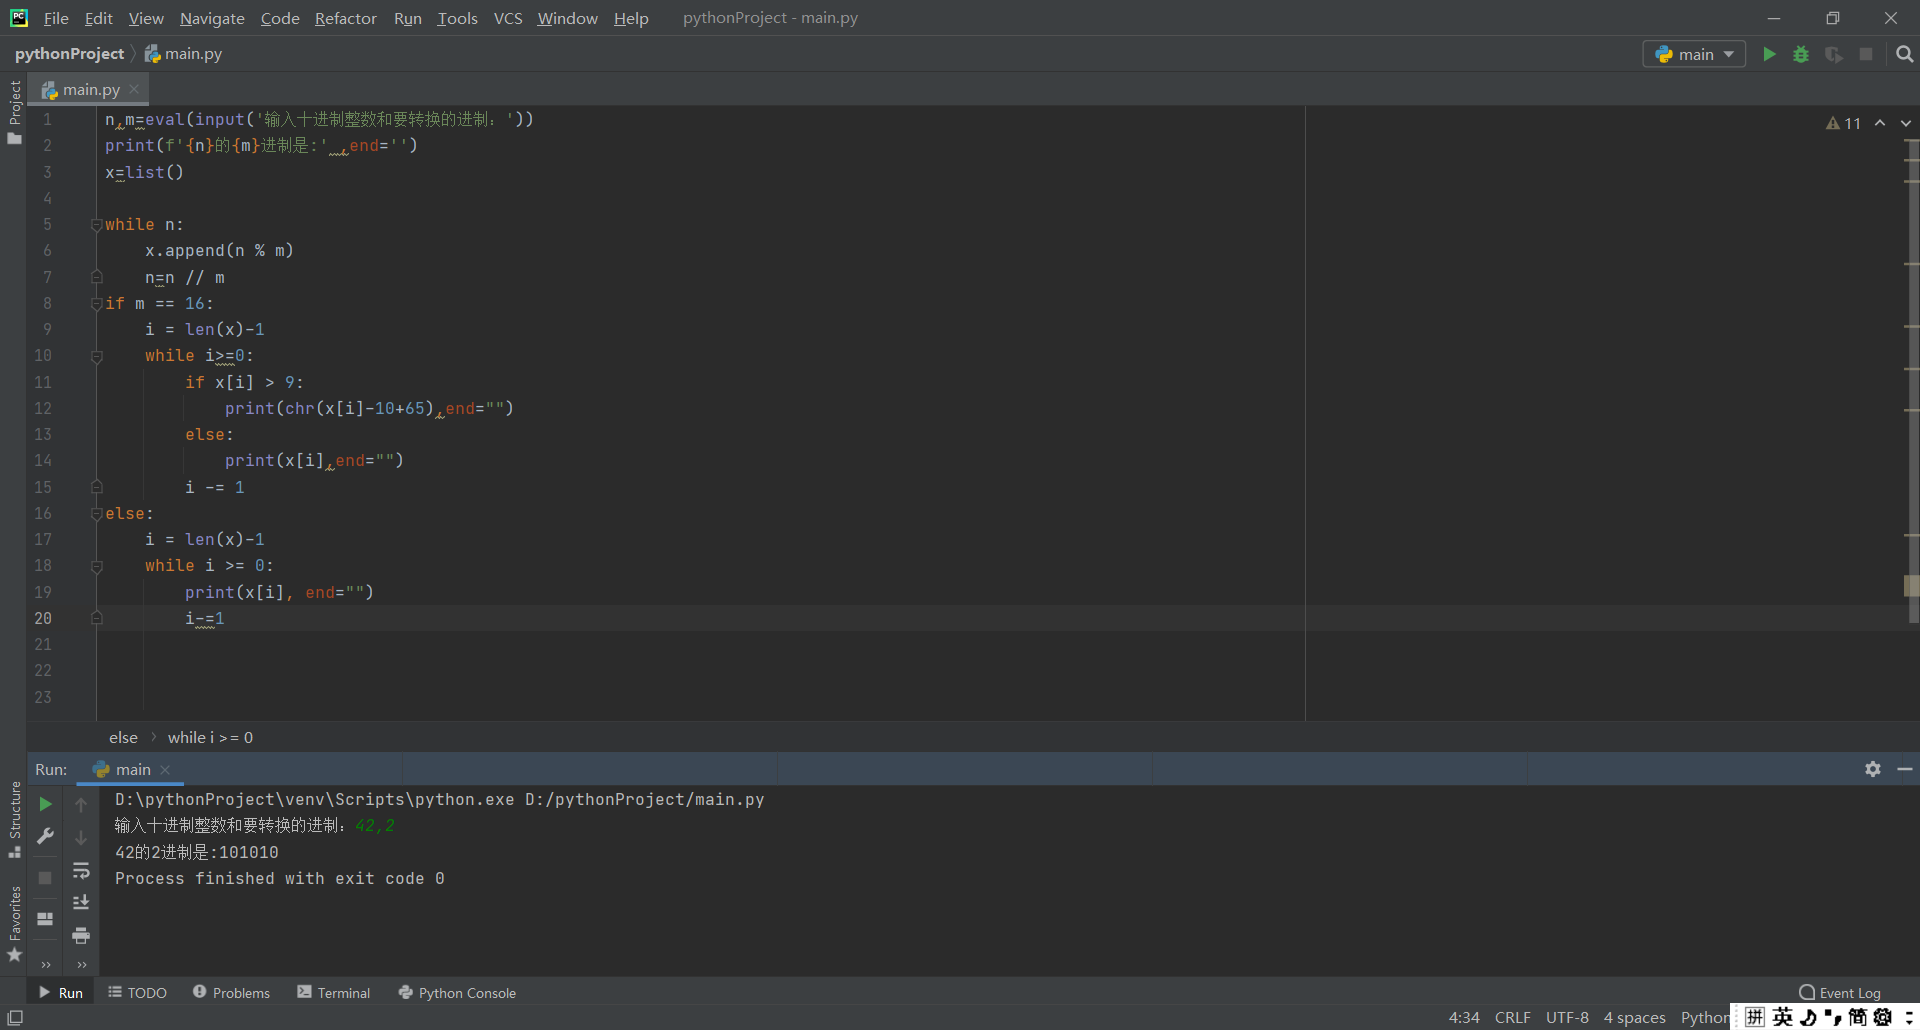Click tool windows quick access icon in status bar corner

coord(15,1018)
